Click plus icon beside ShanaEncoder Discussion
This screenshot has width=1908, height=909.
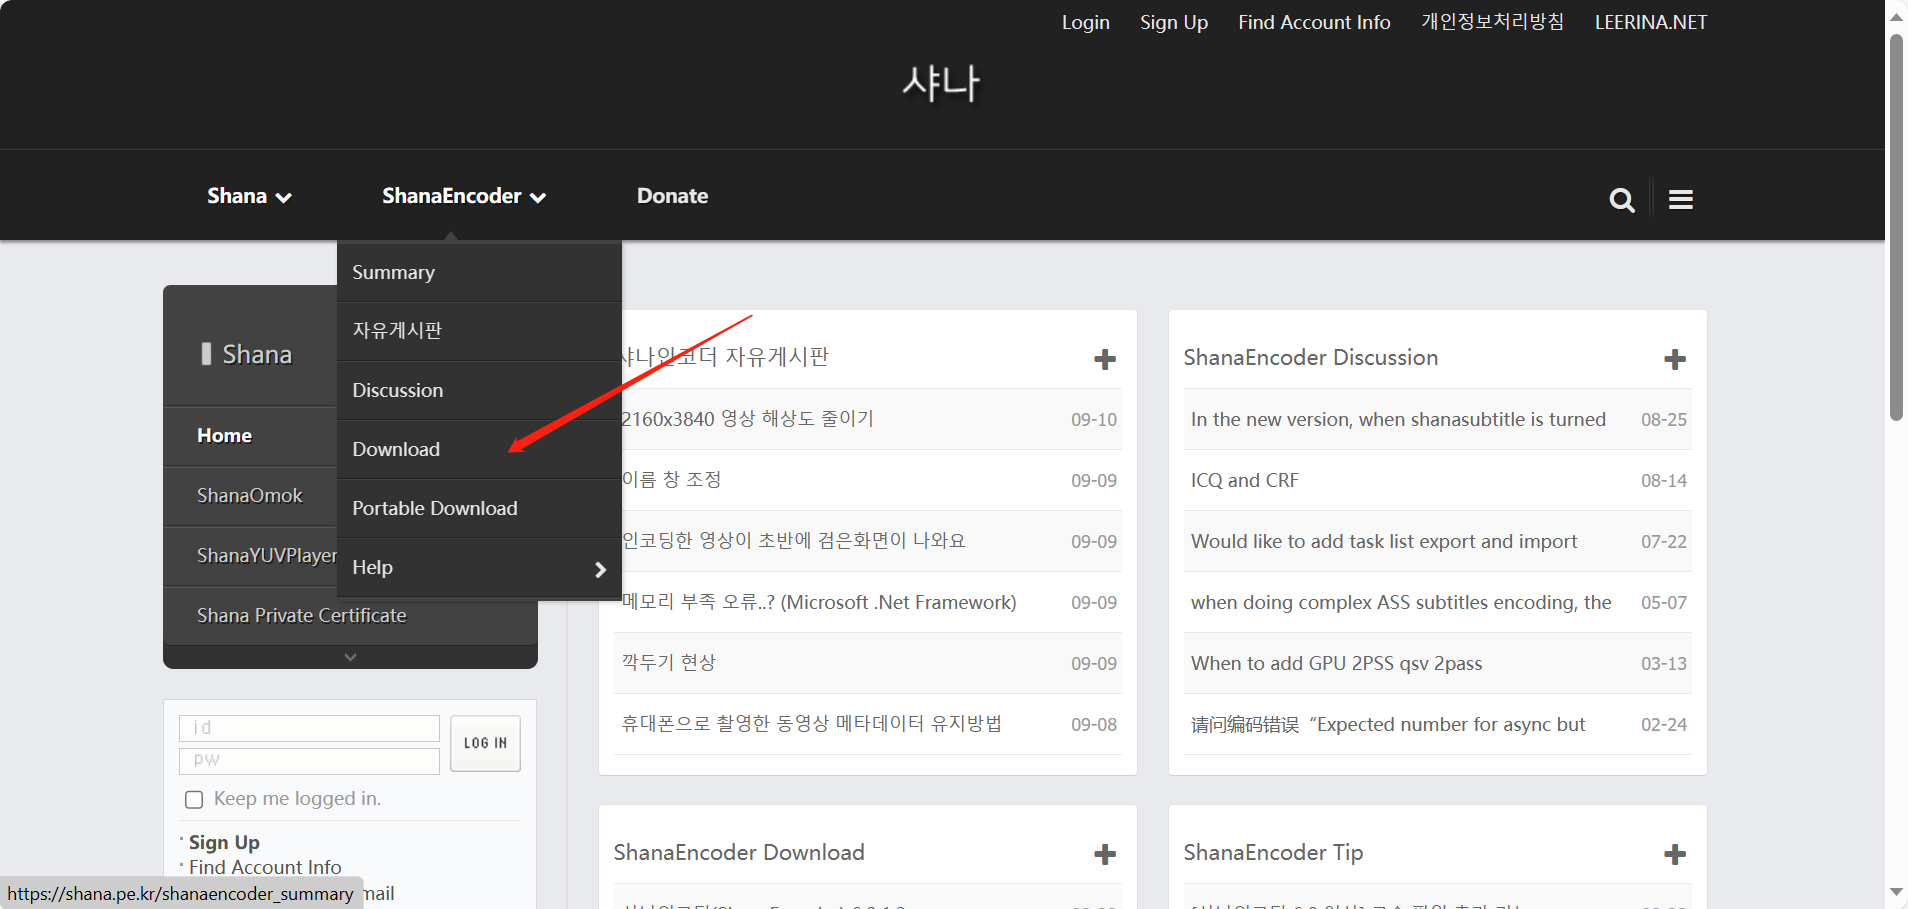pos(1674,359)
